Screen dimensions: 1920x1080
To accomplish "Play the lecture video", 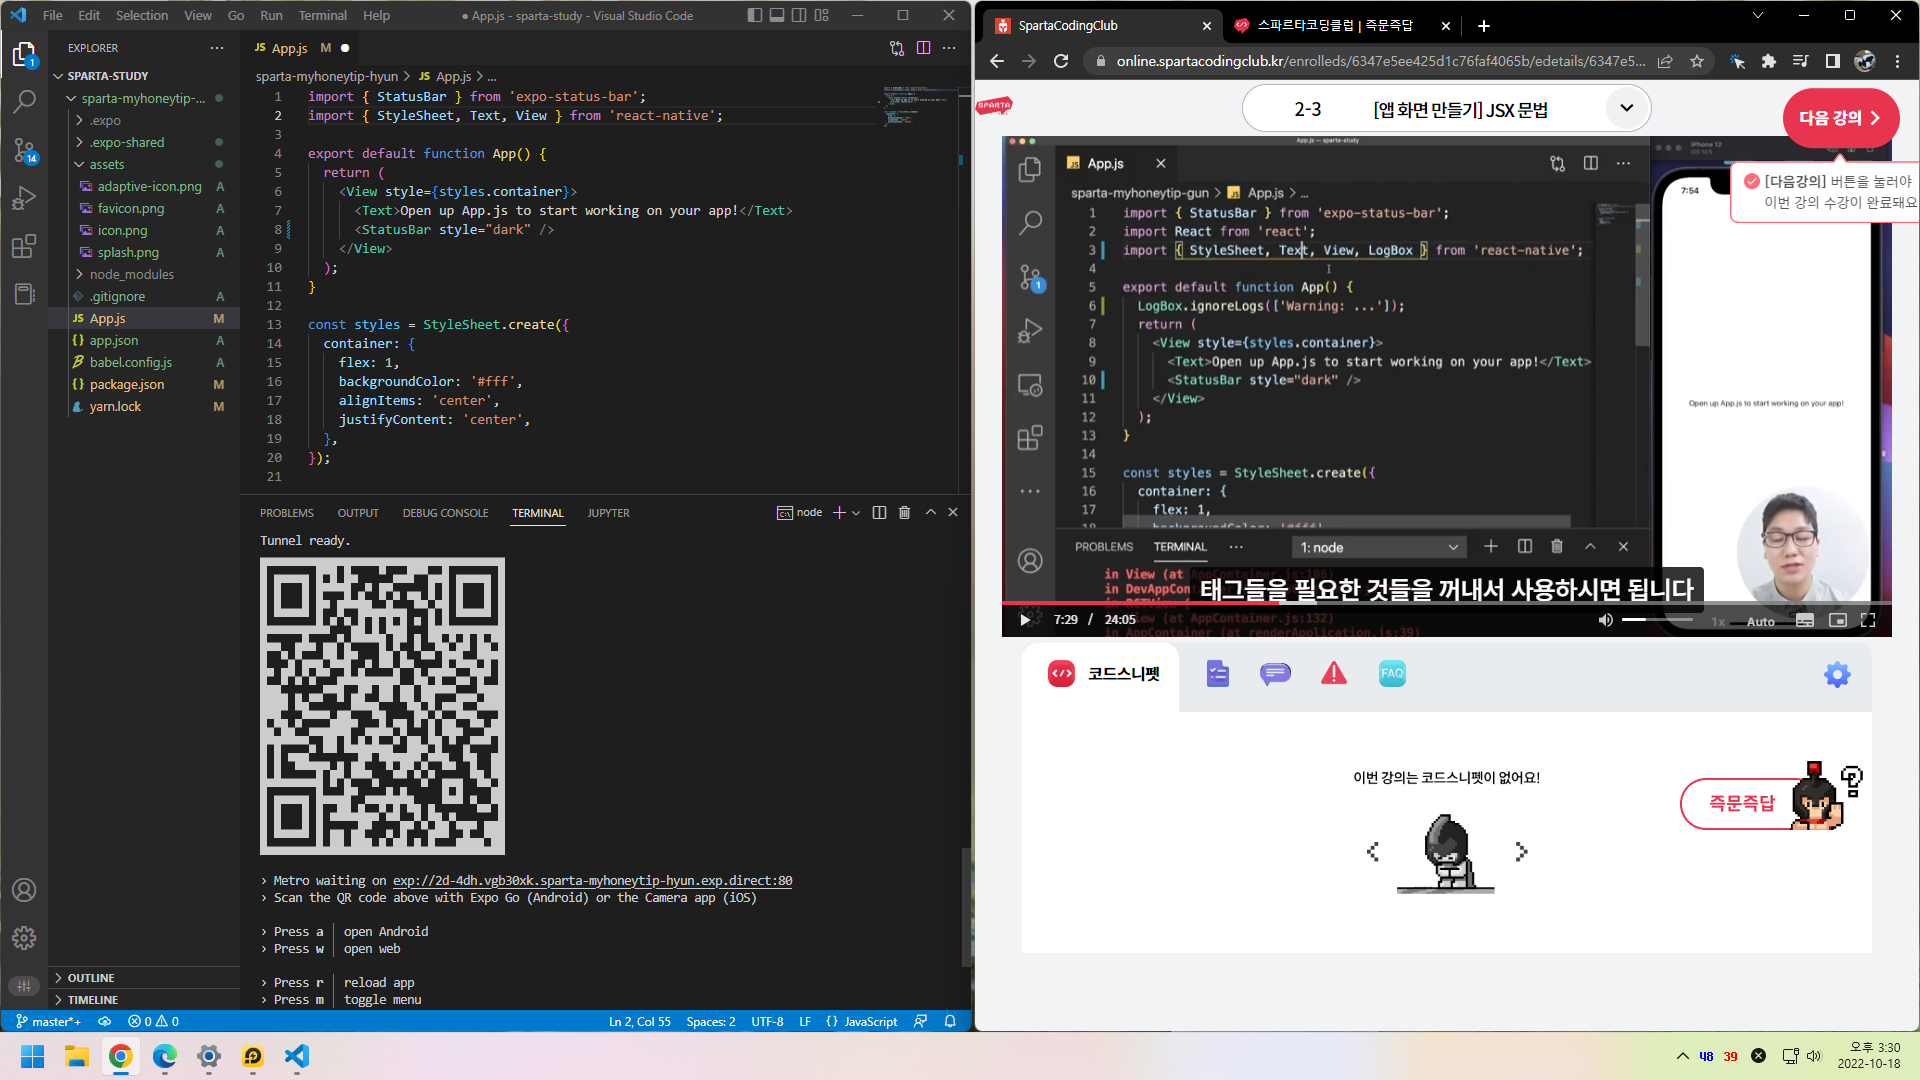I will click(x=1024, y=620).
